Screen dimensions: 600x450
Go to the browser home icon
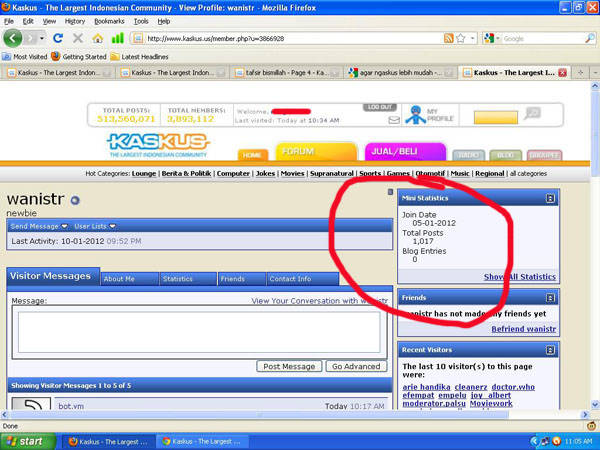[98, 38]
